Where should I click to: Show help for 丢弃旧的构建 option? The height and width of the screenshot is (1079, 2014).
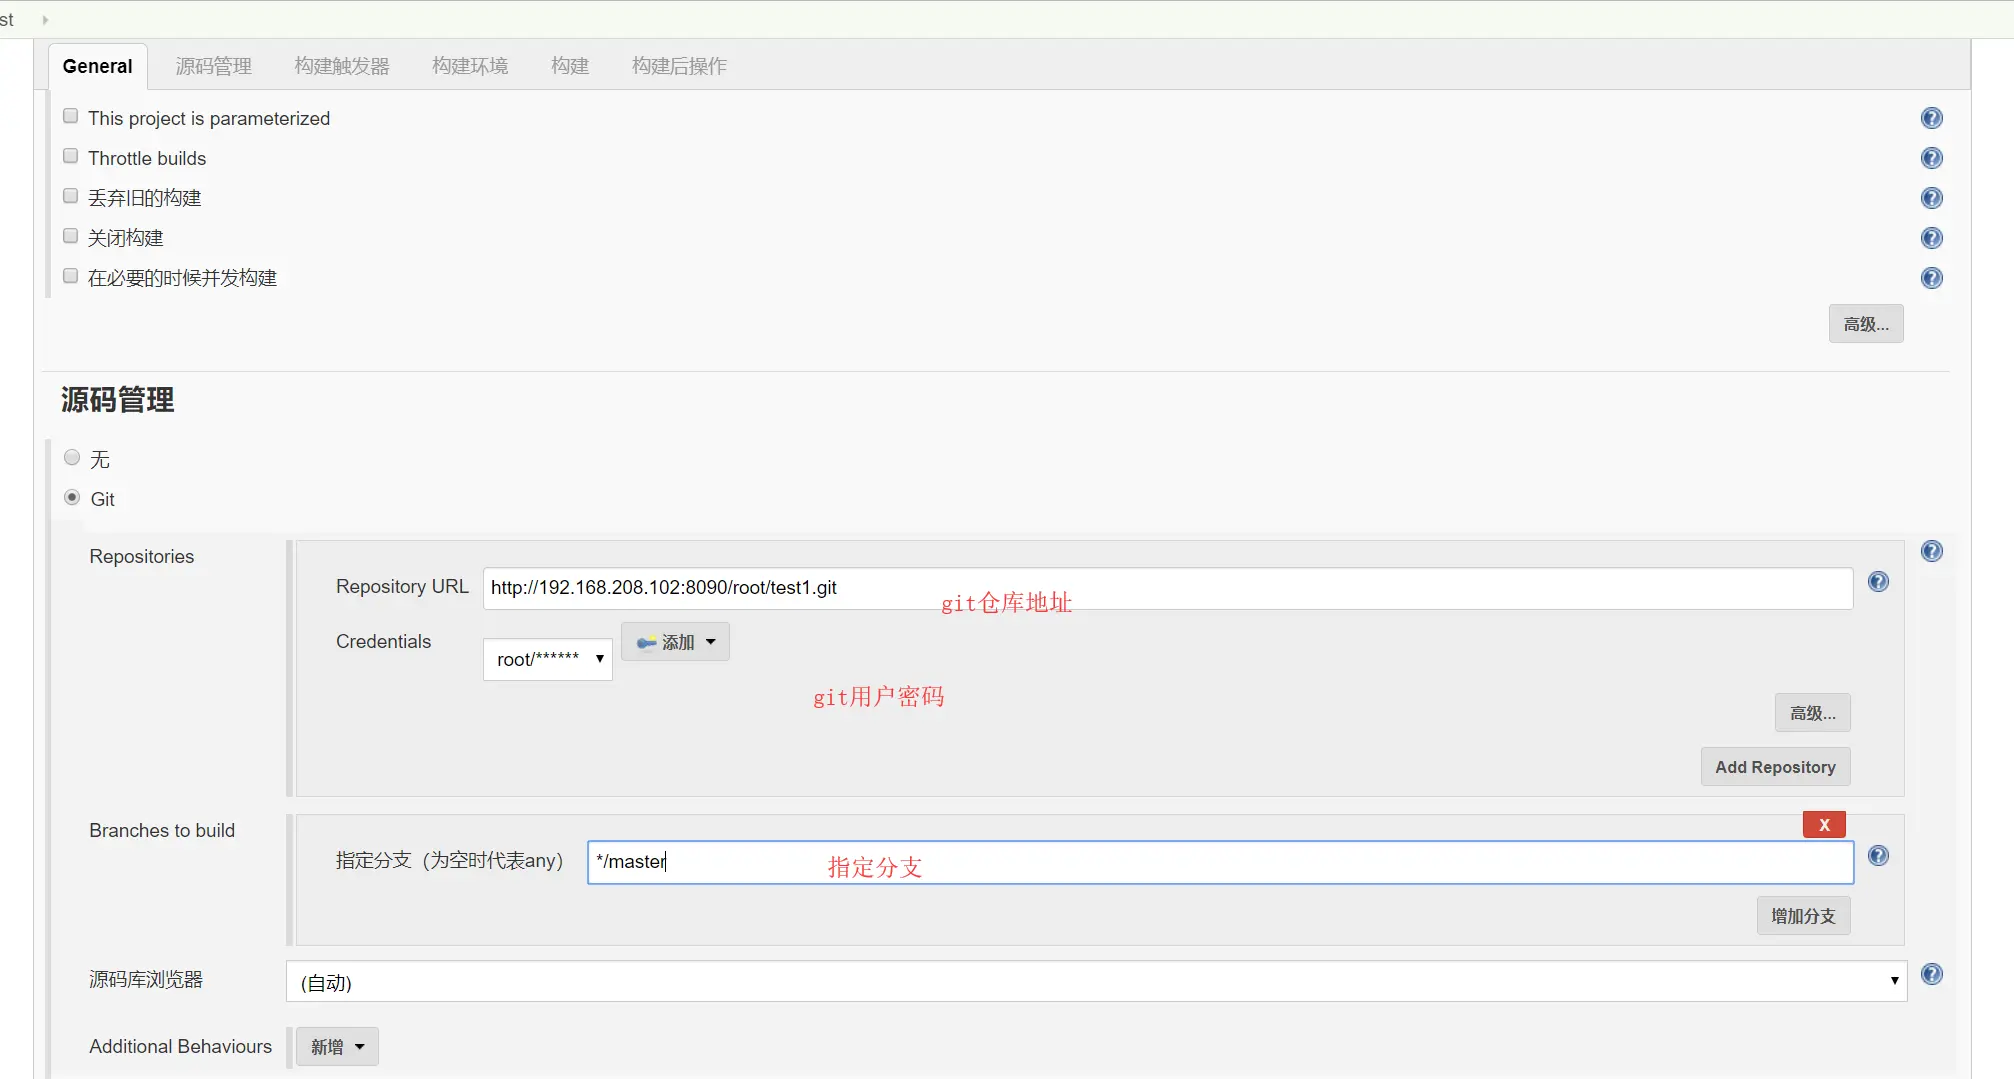pyautogui.click(x=1932, y=198)
